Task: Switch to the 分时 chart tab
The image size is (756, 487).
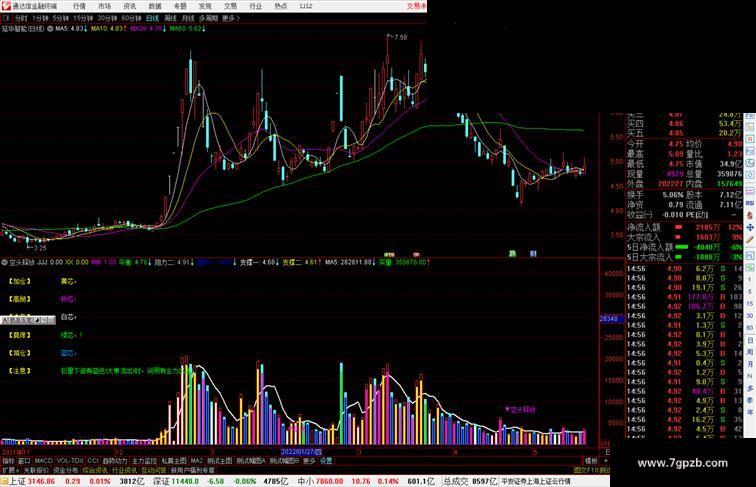Action: [21, 18]
